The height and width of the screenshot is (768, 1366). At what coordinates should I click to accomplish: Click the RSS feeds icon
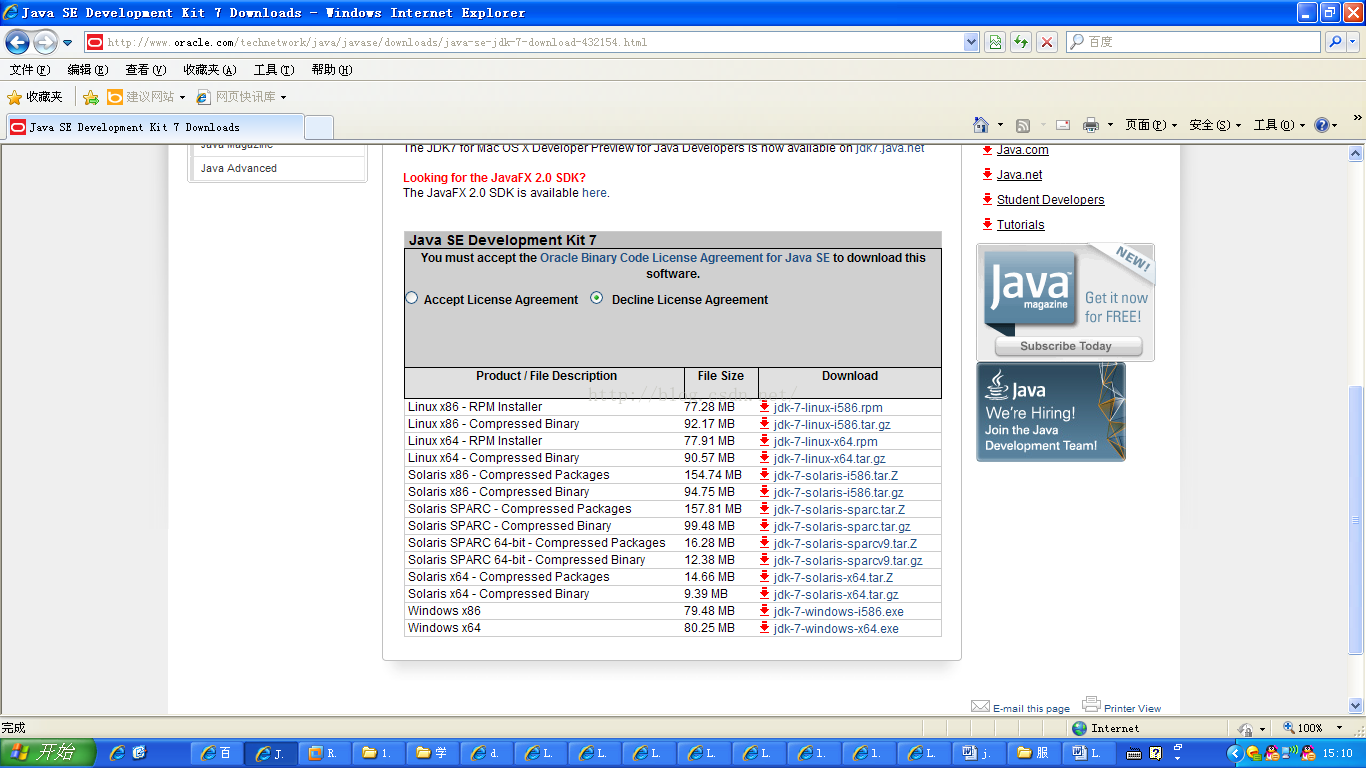[1023, 125]
